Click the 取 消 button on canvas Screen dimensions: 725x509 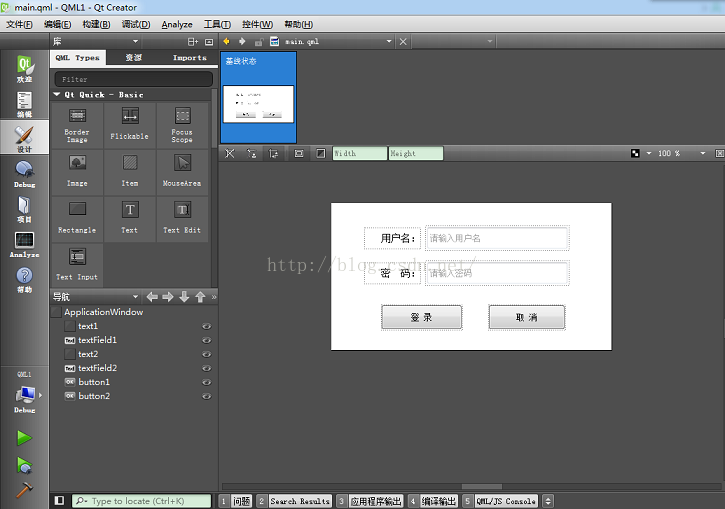click(527, 317)
